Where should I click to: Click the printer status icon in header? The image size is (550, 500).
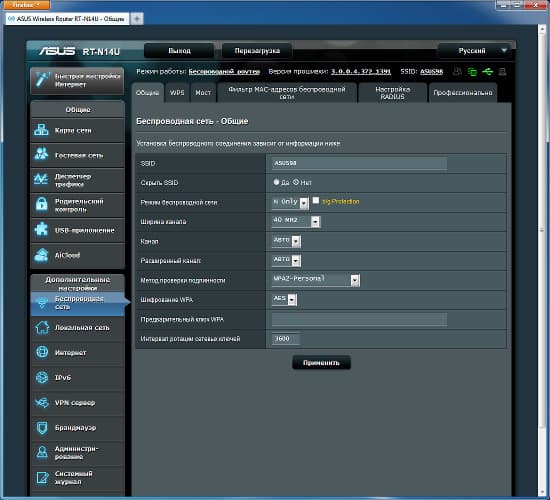pyautogui.click(x=502, y=72)
